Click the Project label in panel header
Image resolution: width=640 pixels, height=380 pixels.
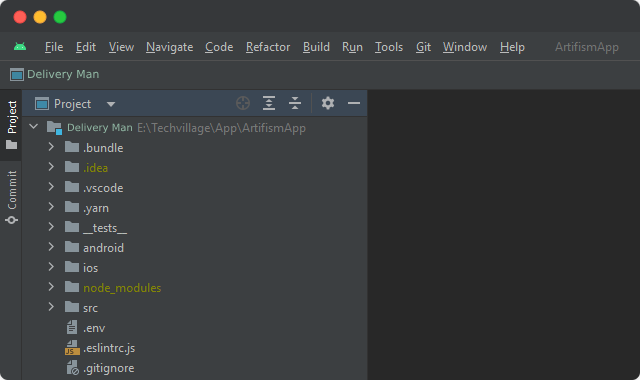pyautogui.click(x=72, y=104)
